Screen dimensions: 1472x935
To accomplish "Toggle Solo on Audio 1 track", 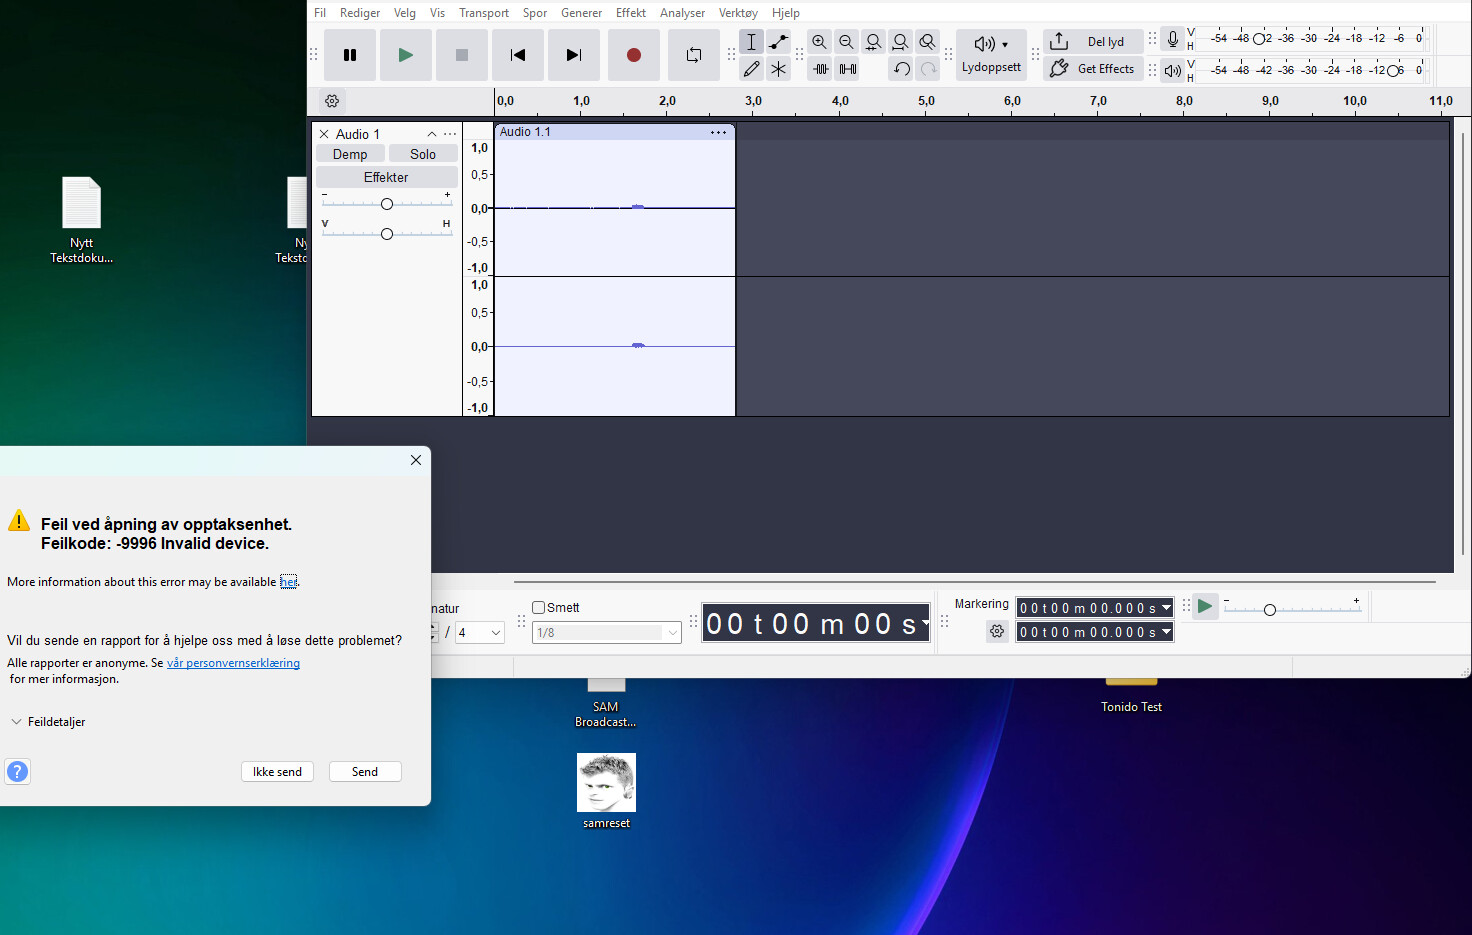I will 423,154.
